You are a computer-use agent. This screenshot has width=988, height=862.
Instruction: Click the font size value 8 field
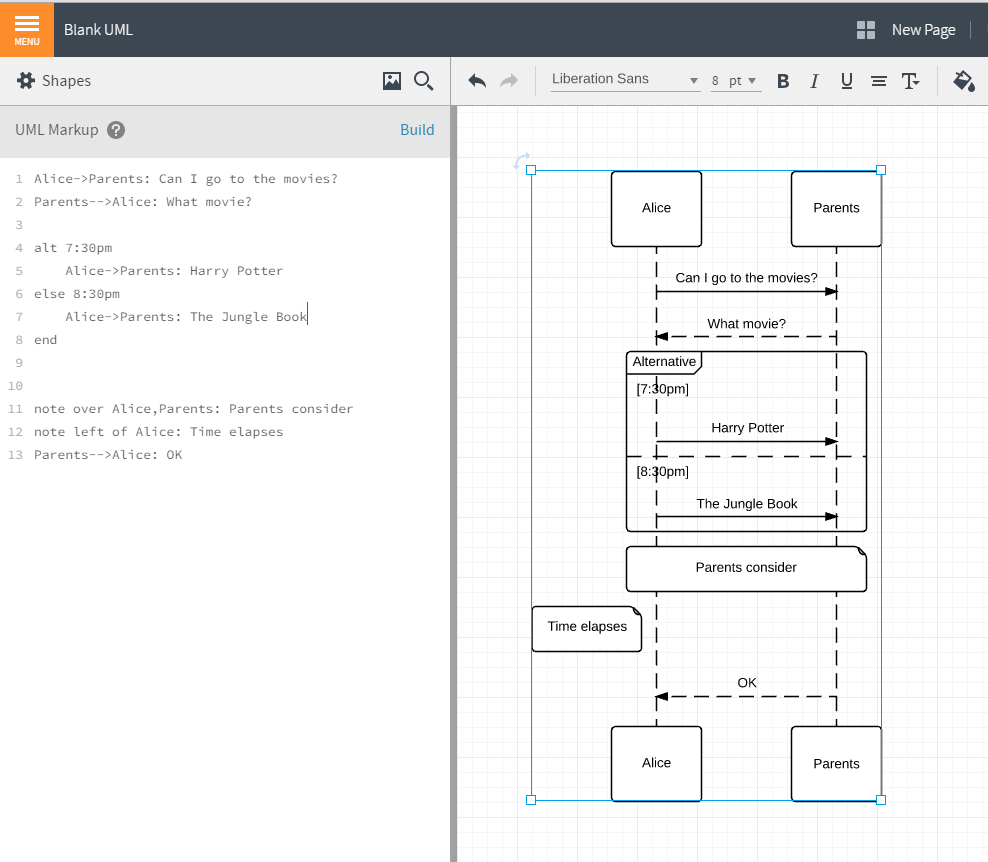point(715,81)
